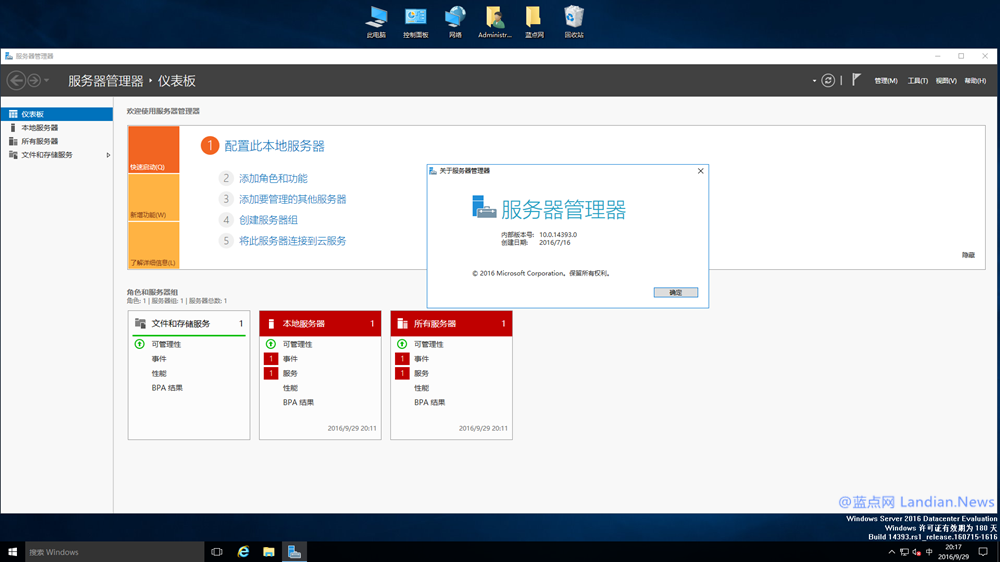Open the navigation history dropdown arrow
Screen dimensions: 1000x562
point(47,81)
